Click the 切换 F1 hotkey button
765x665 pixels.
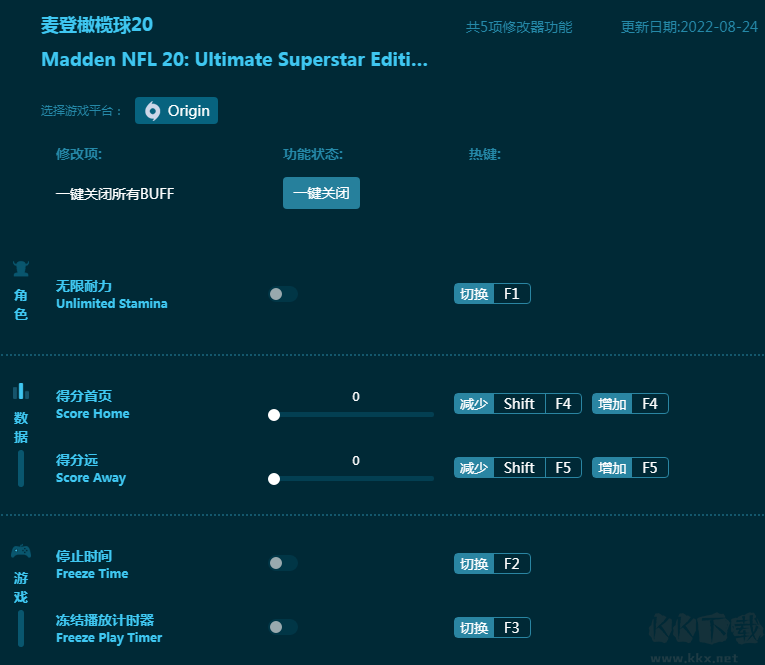pyautogui.click(x=492, y=294)
